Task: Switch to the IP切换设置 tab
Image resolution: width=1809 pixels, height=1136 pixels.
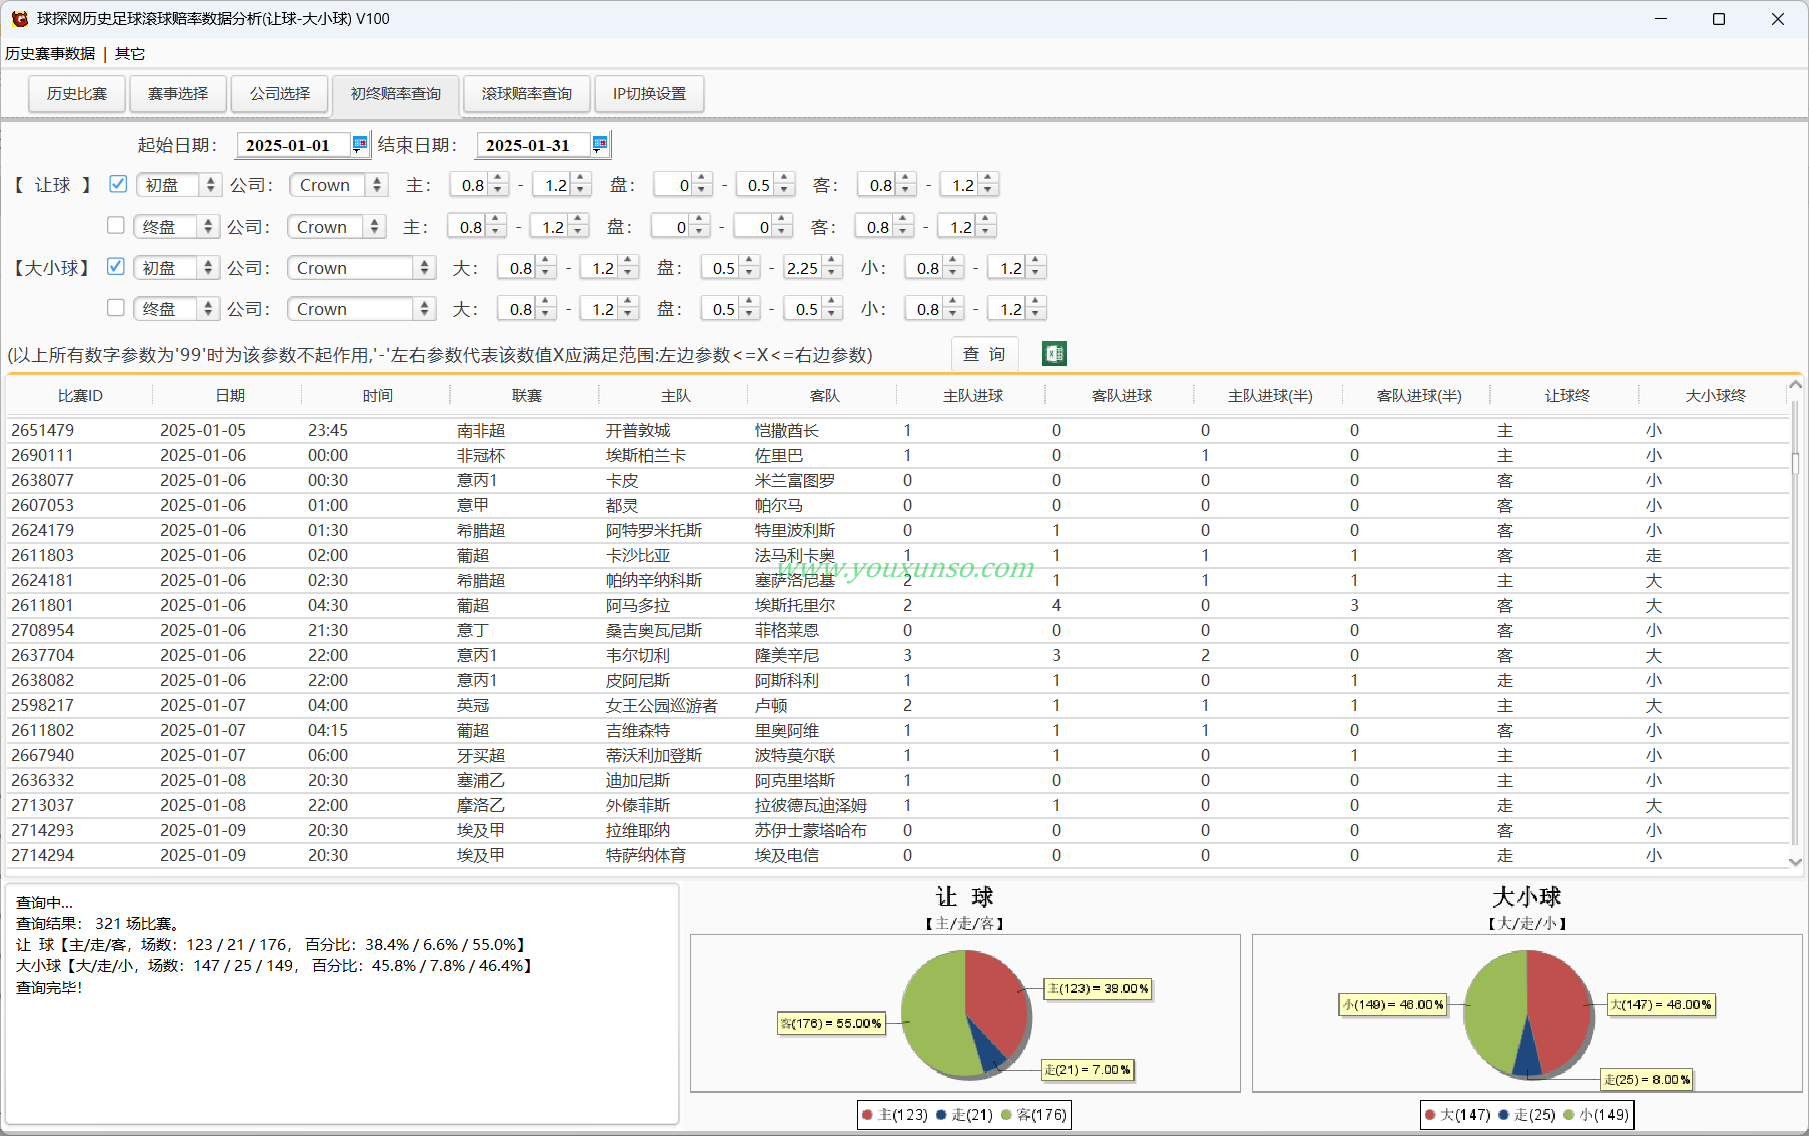Action: click(x=649, y=94)
